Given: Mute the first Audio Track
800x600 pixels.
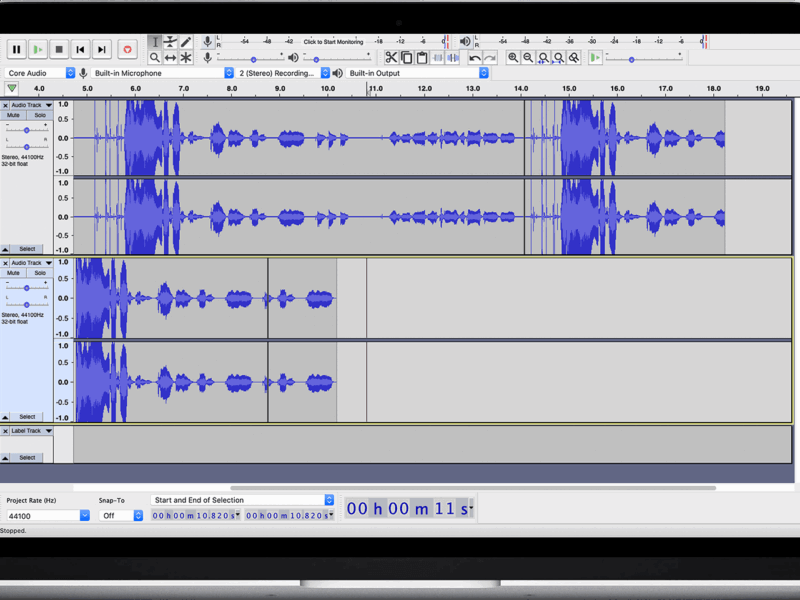Looking at the screenshot, I should coord(14,115).
